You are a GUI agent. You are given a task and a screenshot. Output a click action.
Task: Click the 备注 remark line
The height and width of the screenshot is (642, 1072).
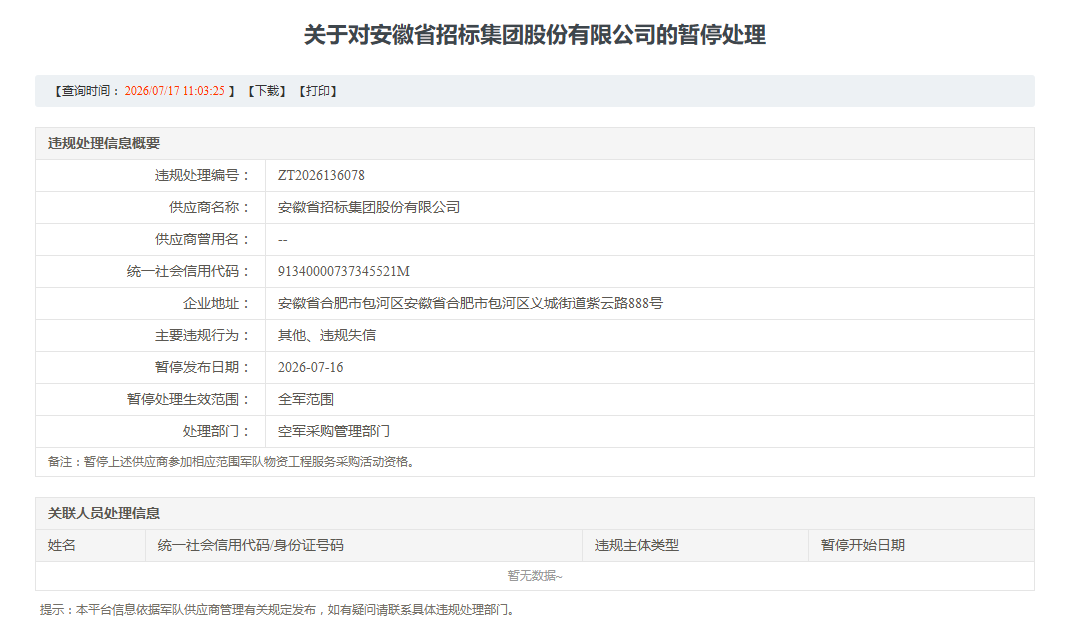click(x=231, y=462)
